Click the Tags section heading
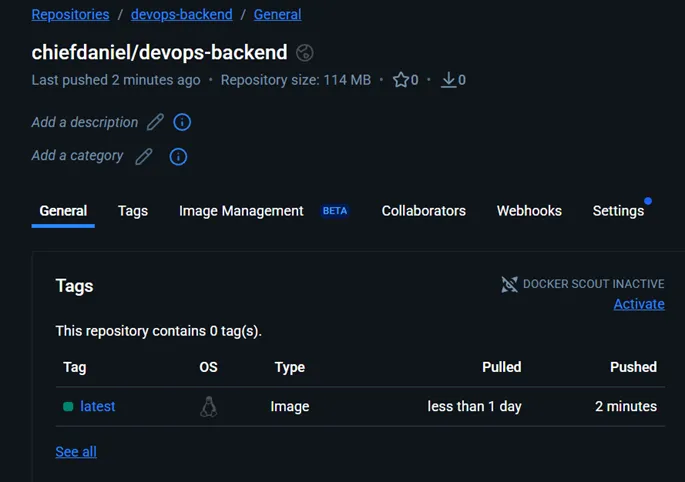Screen dimensions: 685x482 click(x=74, y=286)
